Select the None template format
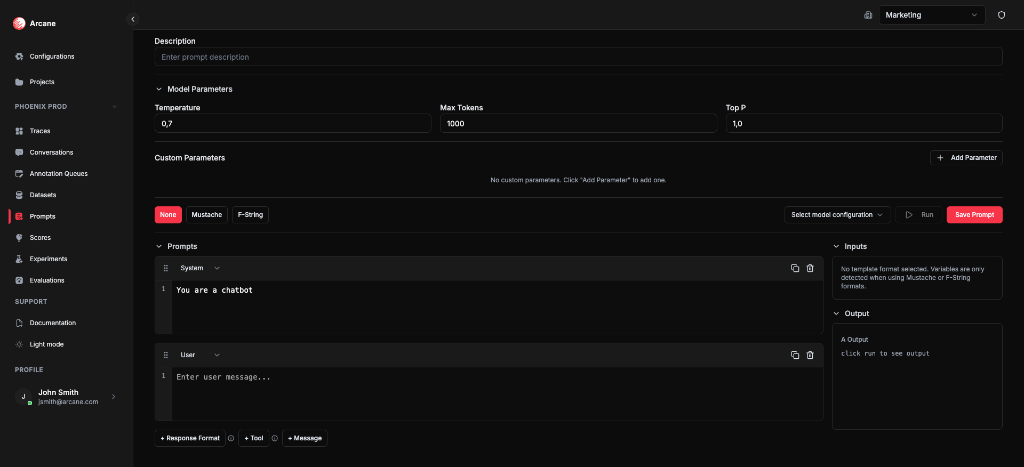Image resolution: width=1024 pixels, height=467 pixels. click(x=168, y=214)
